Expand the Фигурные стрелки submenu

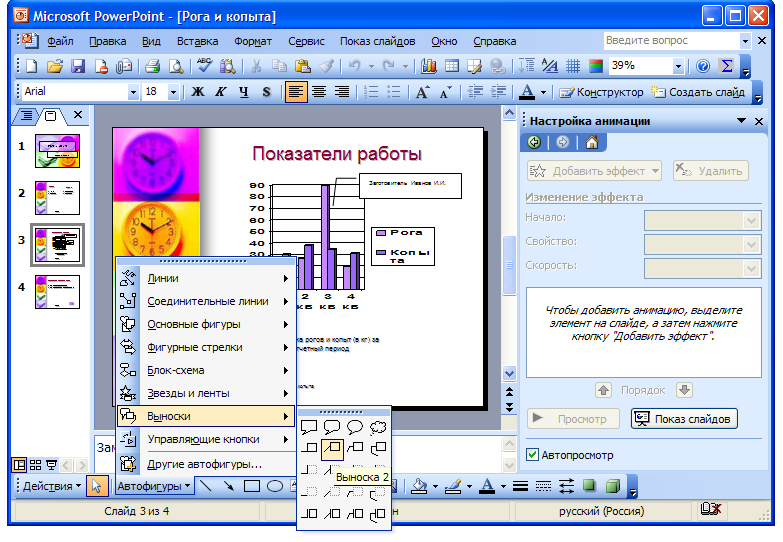click(206, 347)
